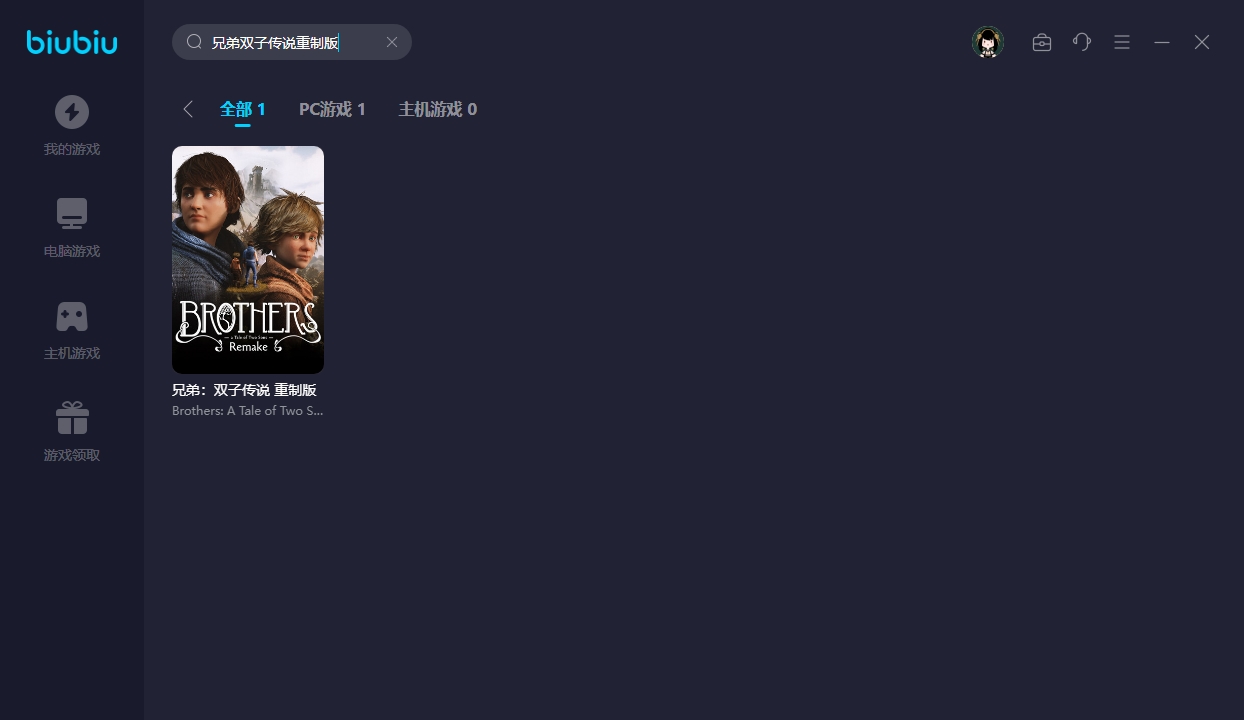Viewport: 1244px width, 720px height.
Task: Click the title 兄弟：双子传说 重制版
Action: (244, 390)
